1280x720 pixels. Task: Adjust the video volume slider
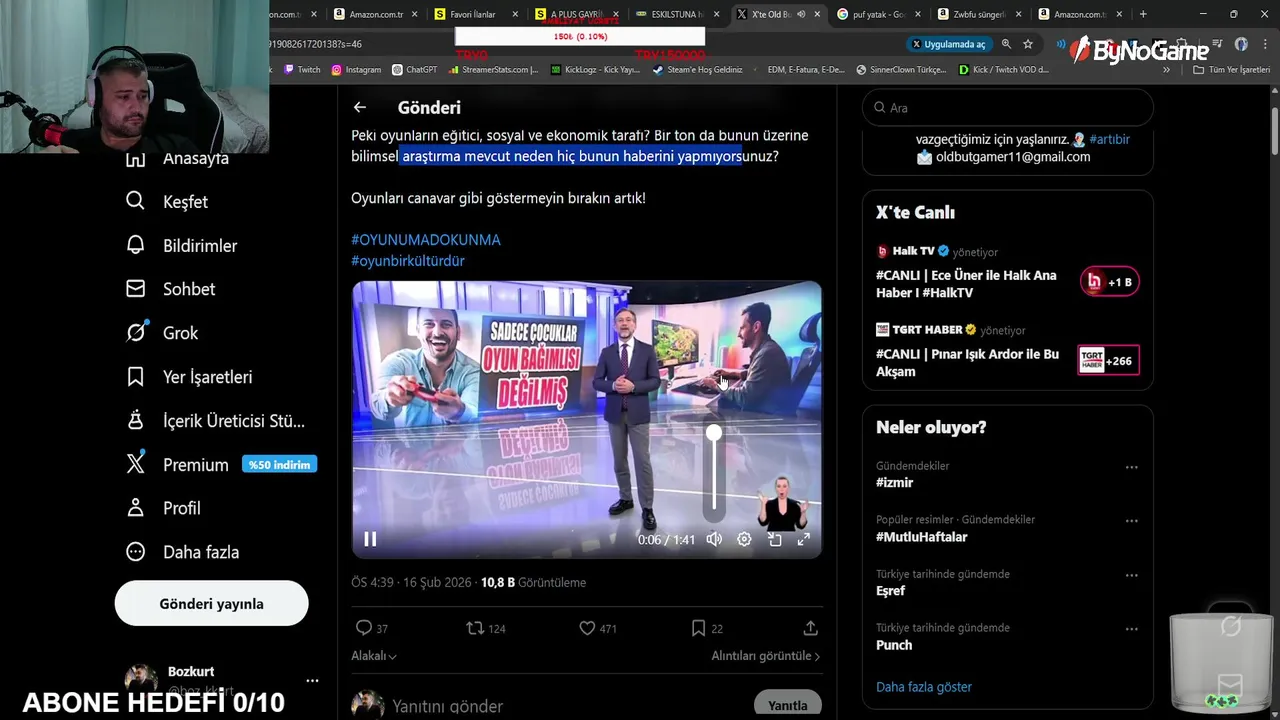click(x=714, y=471)
